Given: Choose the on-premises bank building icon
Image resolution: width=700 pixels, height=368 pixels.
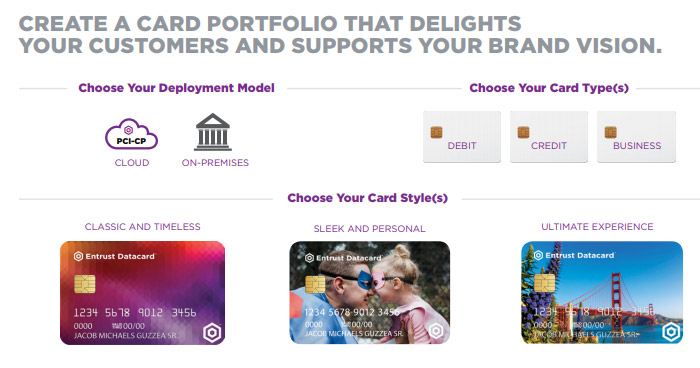Looking at the screenshot, I should click(213, 132).
